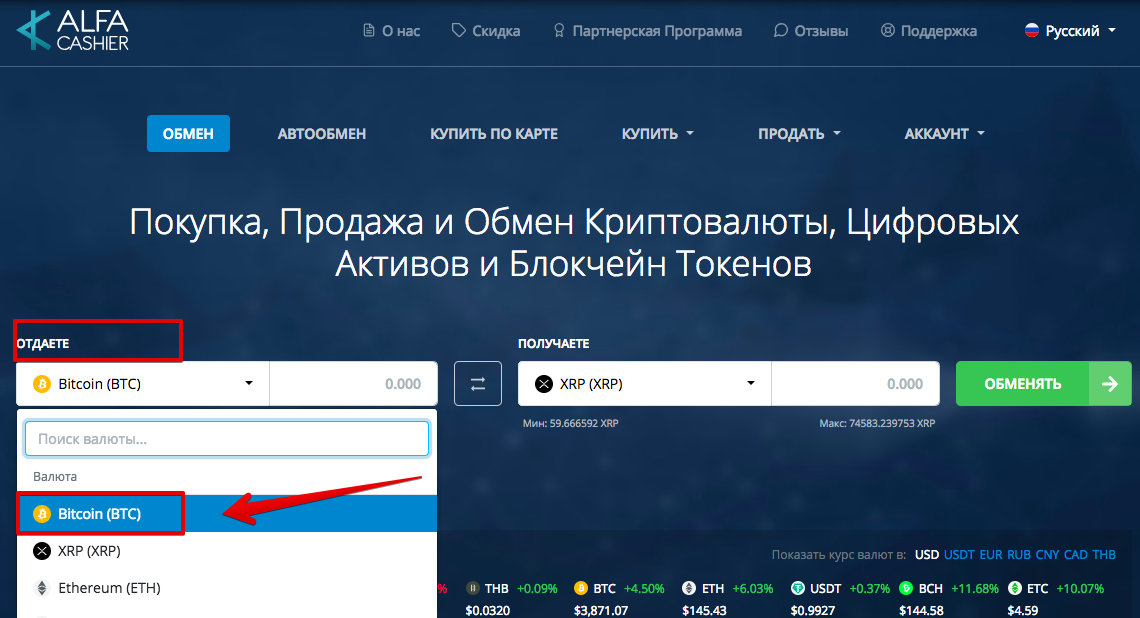
Task: Click the tag icon beside Скидка
Action: (458, 31)
